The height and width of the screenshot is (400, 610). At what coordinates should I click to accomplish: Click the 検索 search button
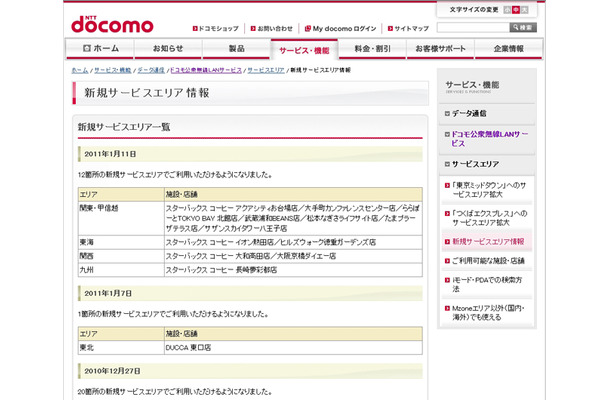[523, 27]
